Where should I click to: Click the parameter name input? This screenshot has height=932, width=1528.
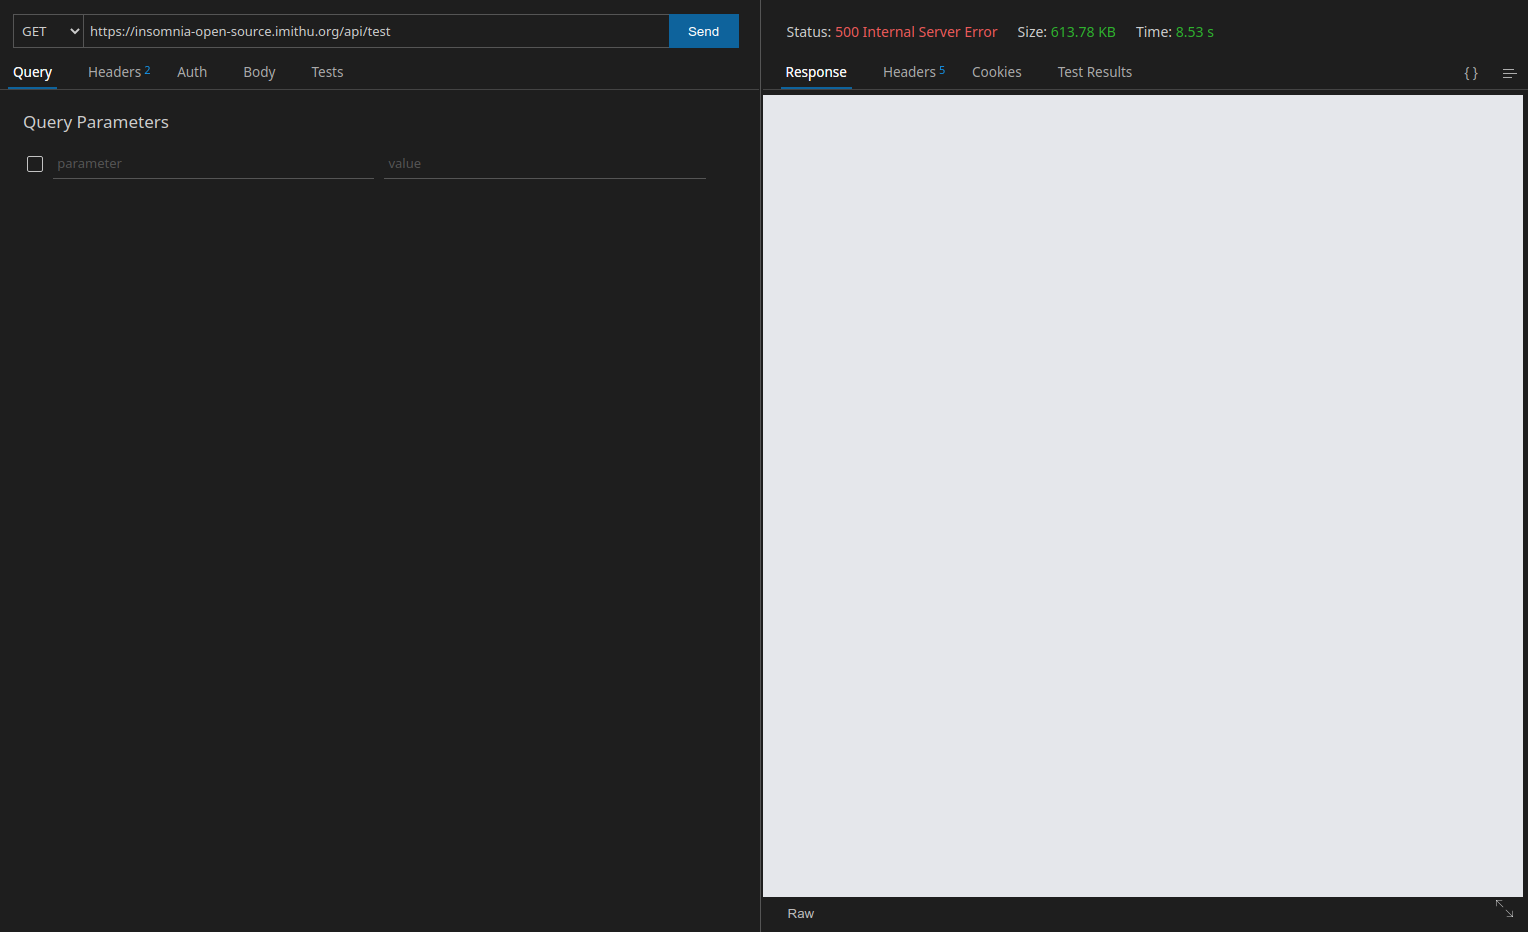213,163
